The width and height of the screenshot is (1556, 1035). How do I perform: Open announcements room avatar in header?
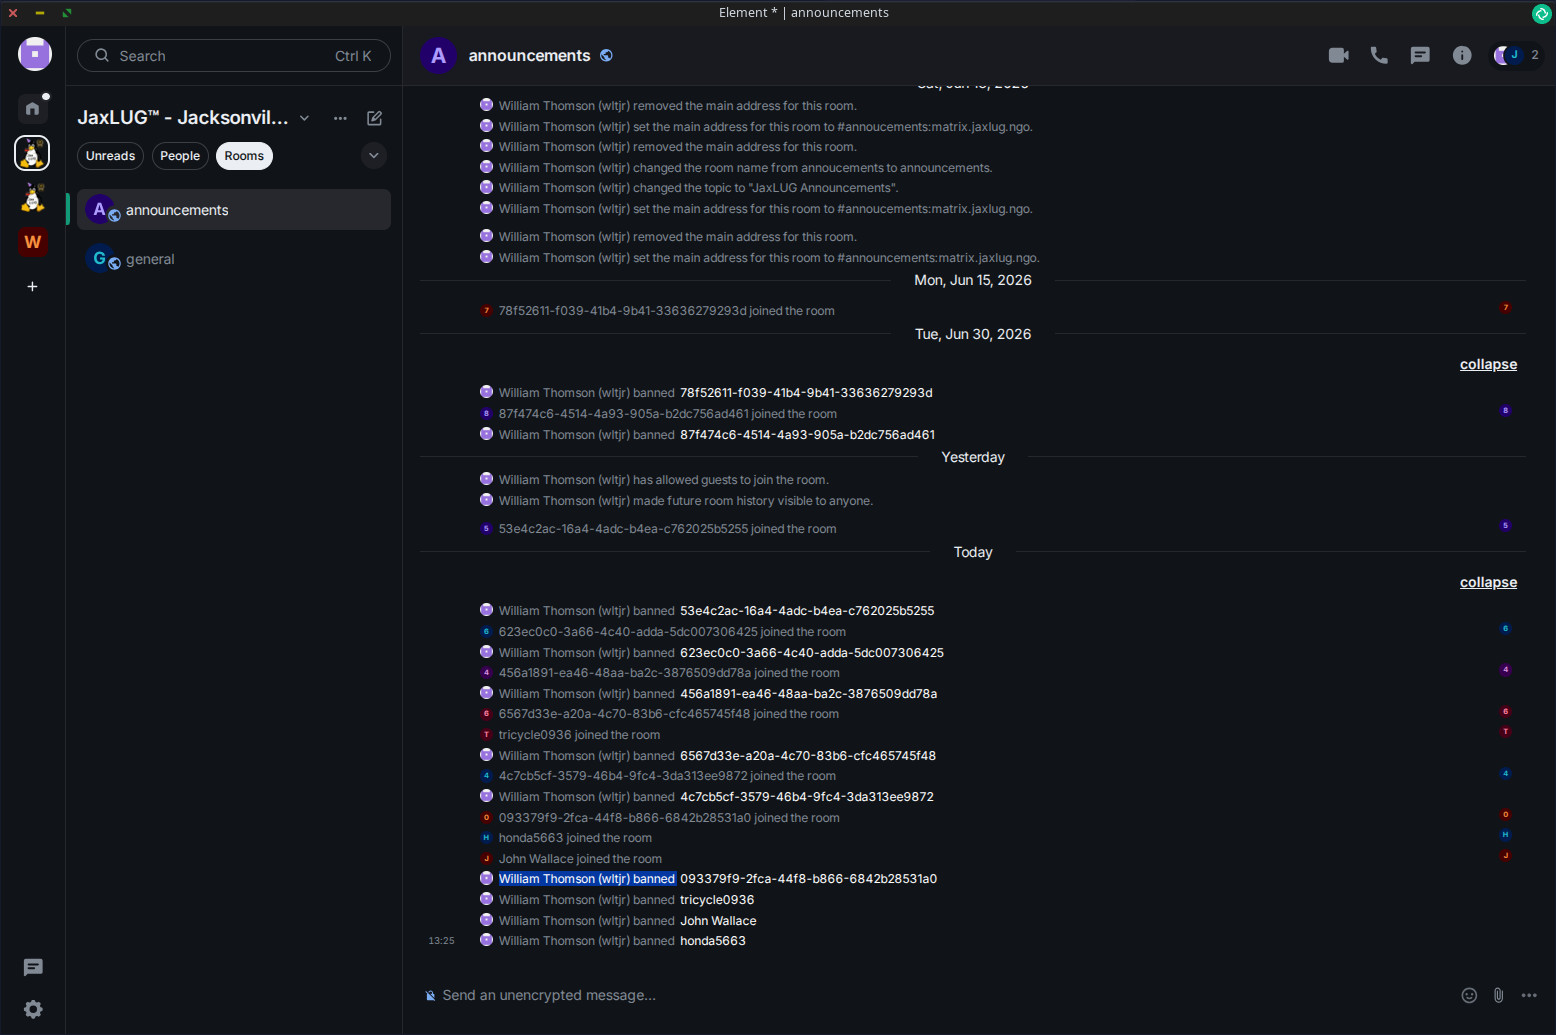click(x=438, y=56)
